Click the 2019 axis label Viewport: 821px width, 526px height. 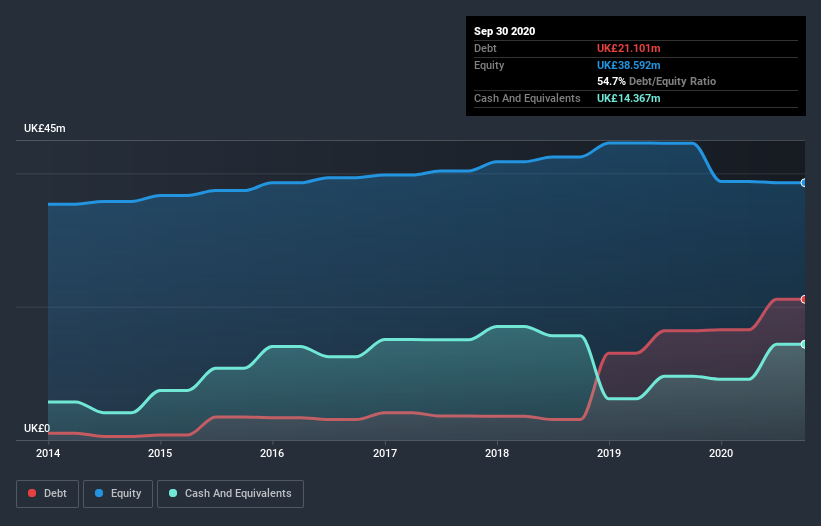tap(609, 453)
